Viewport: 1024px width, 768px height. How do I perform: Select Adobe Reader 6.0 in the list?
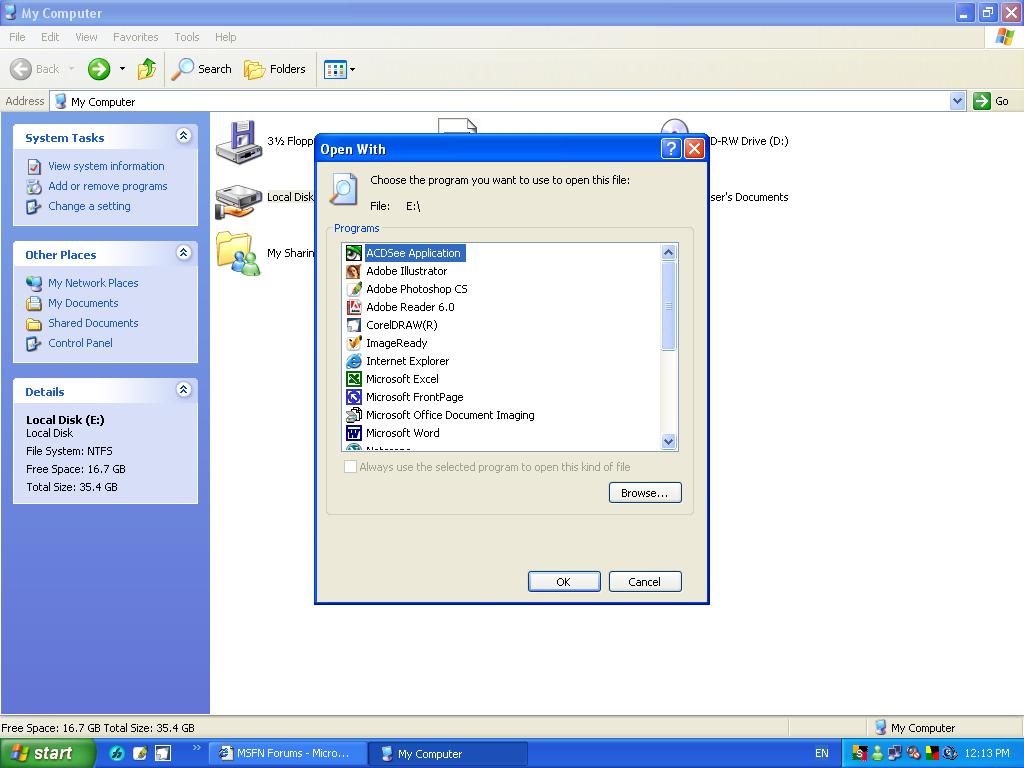pos(410,307)
